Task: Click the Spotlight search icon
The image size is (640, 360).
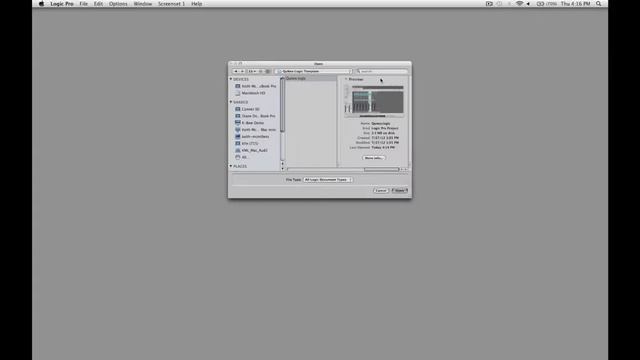Action: pyautogui.click(x=598, y=4)
